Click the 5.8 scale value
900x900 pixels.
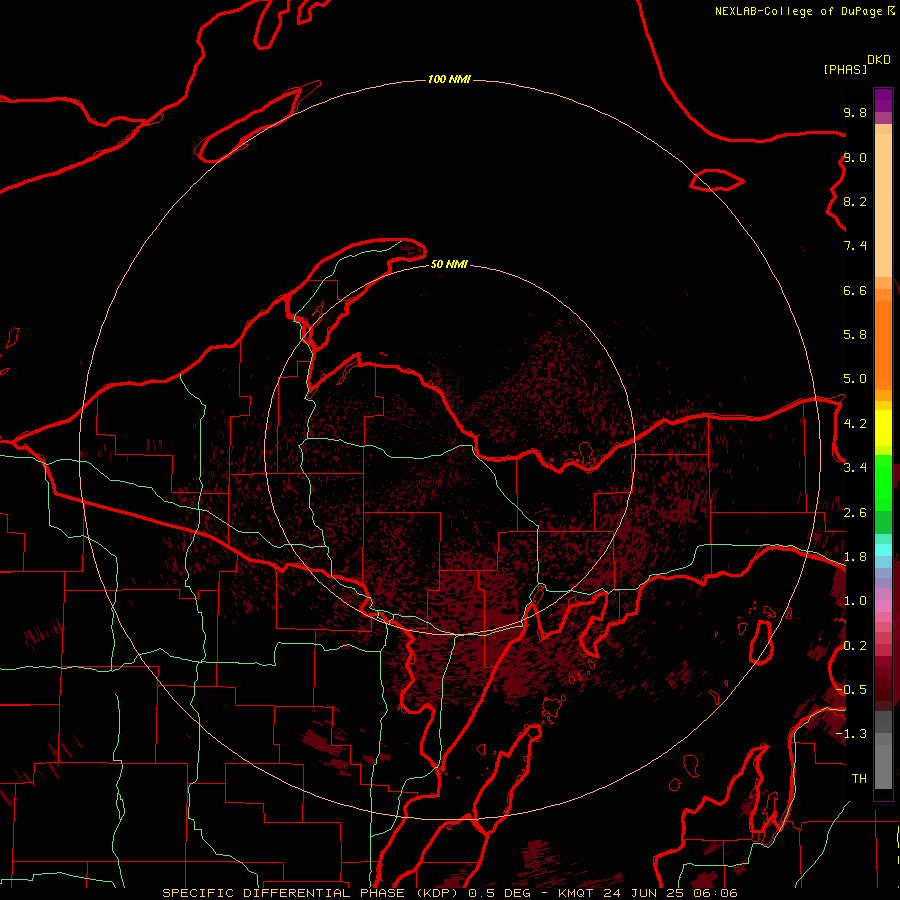[855, 335]
